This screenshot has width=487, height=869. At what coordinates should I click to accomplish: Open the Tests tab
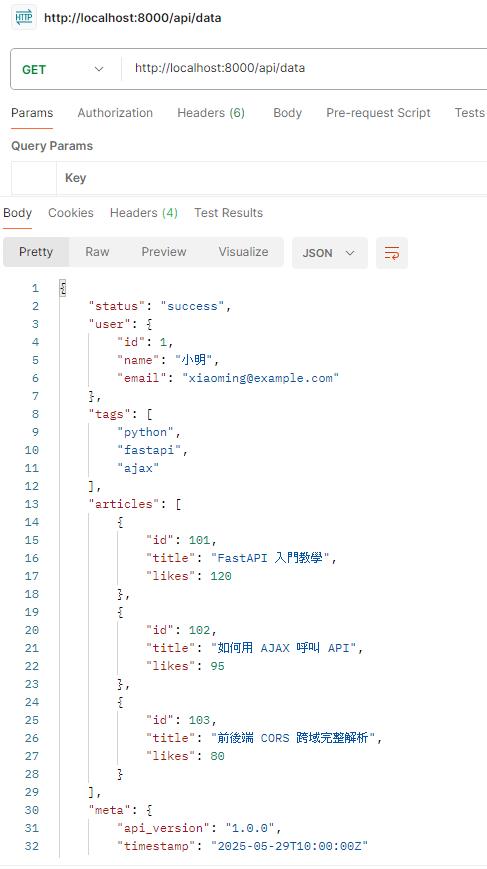[x=469, y=113]
